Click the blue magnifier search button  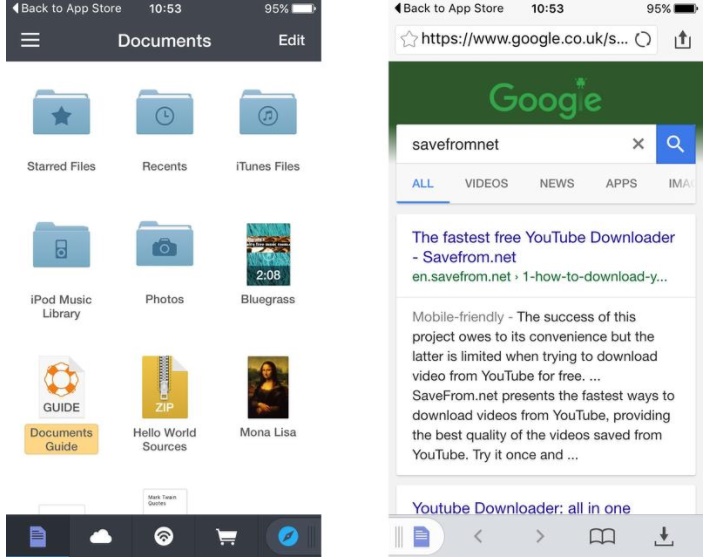click(x=676, y=144)
